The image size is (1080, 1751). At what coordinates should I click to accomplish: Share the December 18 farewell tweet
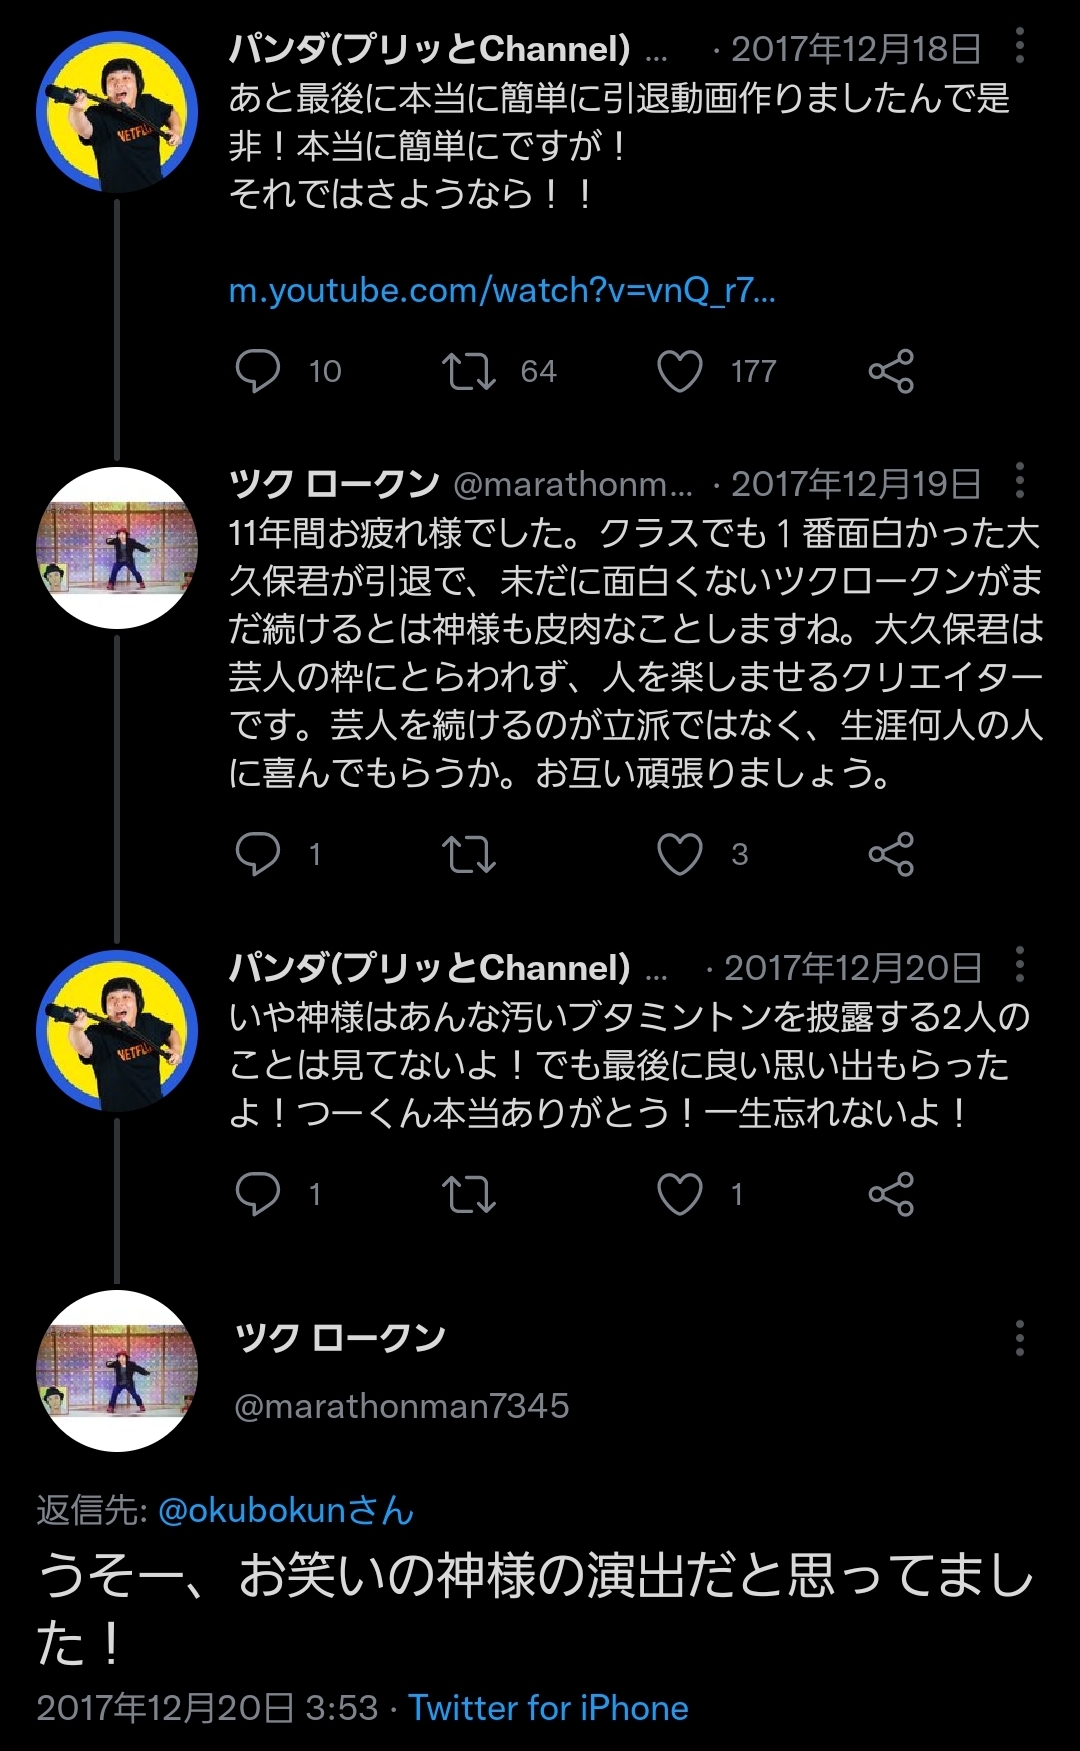pyautogui.click(x=891, y=371)
